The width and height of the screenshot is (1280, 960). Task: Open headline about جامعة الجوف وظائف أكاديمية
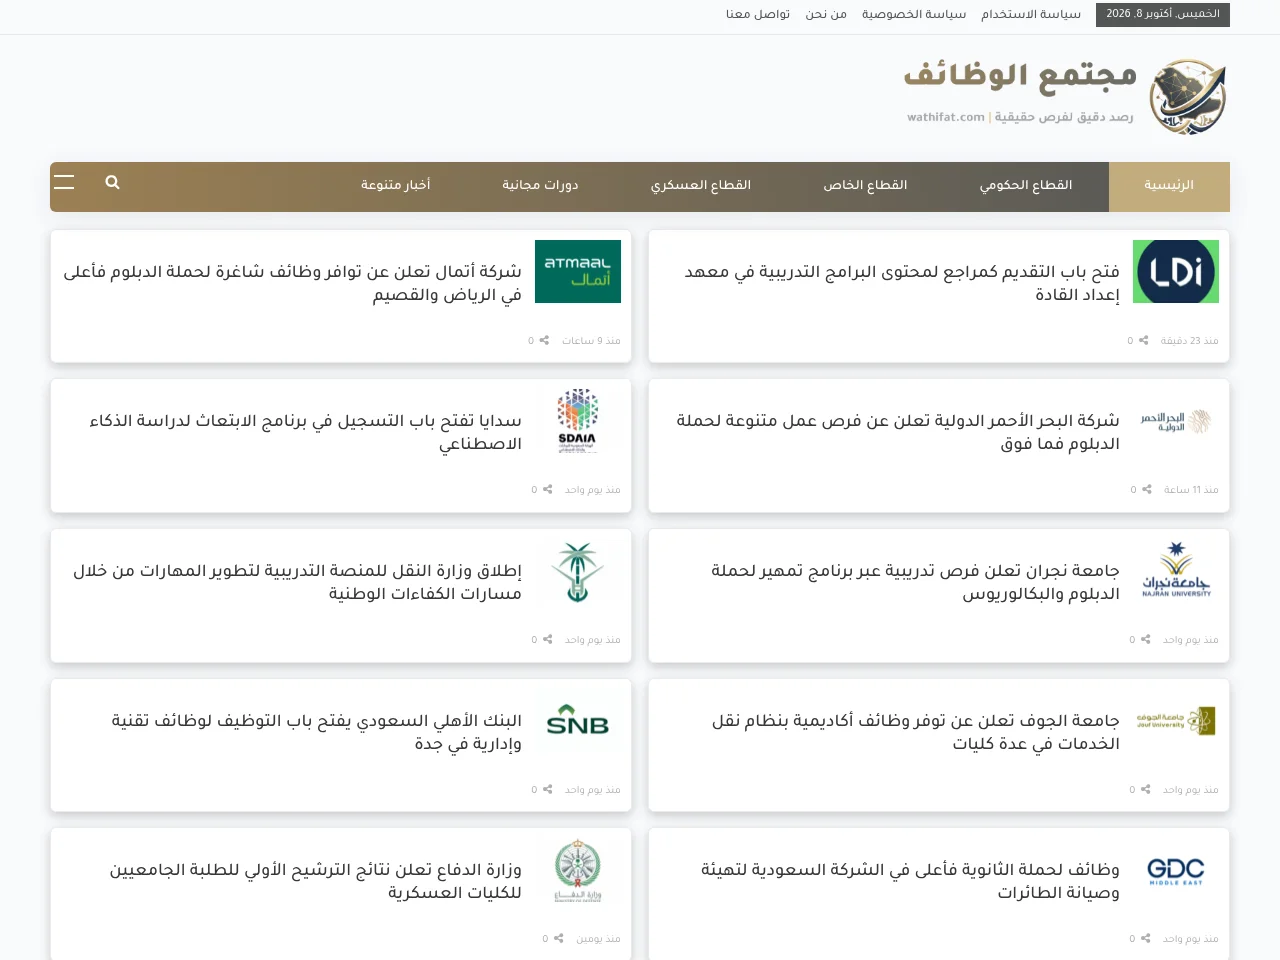point(915,732)
